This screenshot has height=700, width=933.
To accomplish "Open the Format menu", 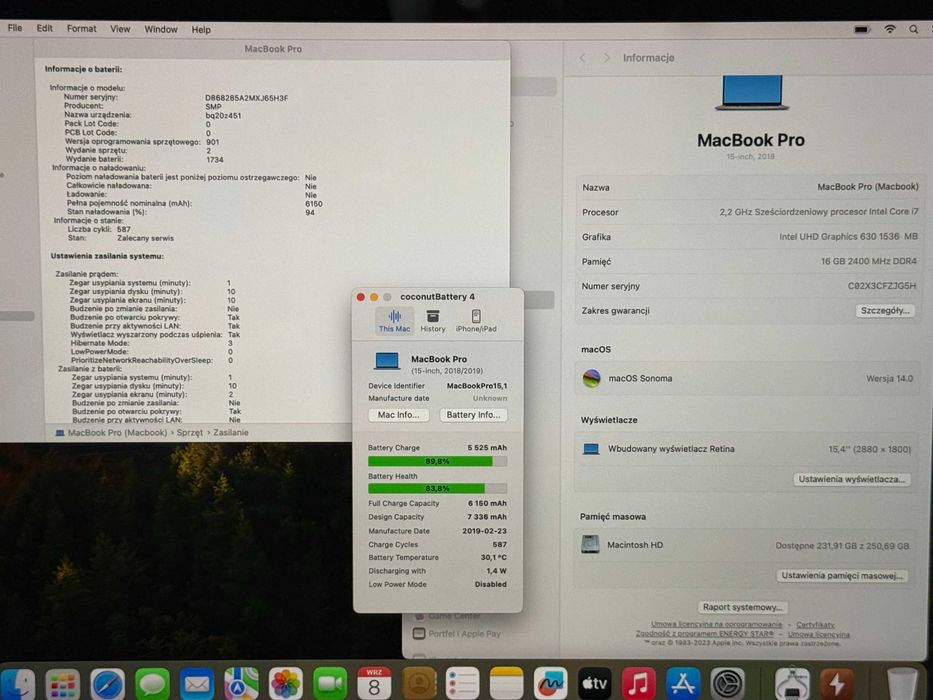I will point(82,29).
